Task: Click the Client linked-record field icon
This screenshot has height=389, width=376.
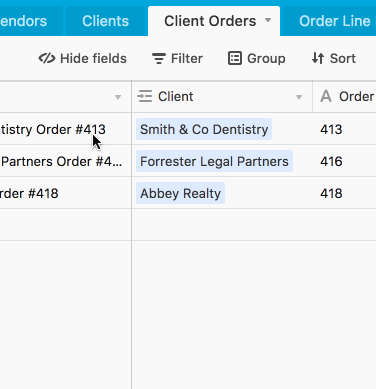Action: click(145, 96)
